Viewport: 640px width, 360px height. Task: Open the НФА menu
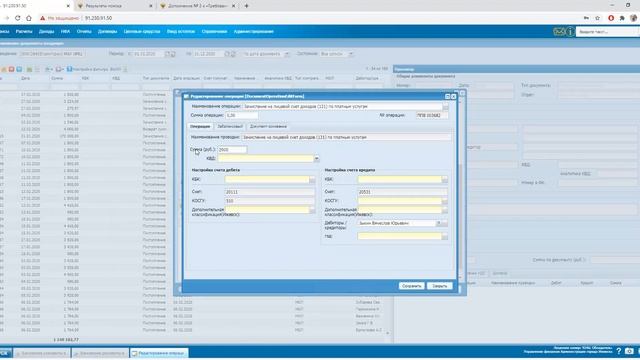[x=65, y=31]
